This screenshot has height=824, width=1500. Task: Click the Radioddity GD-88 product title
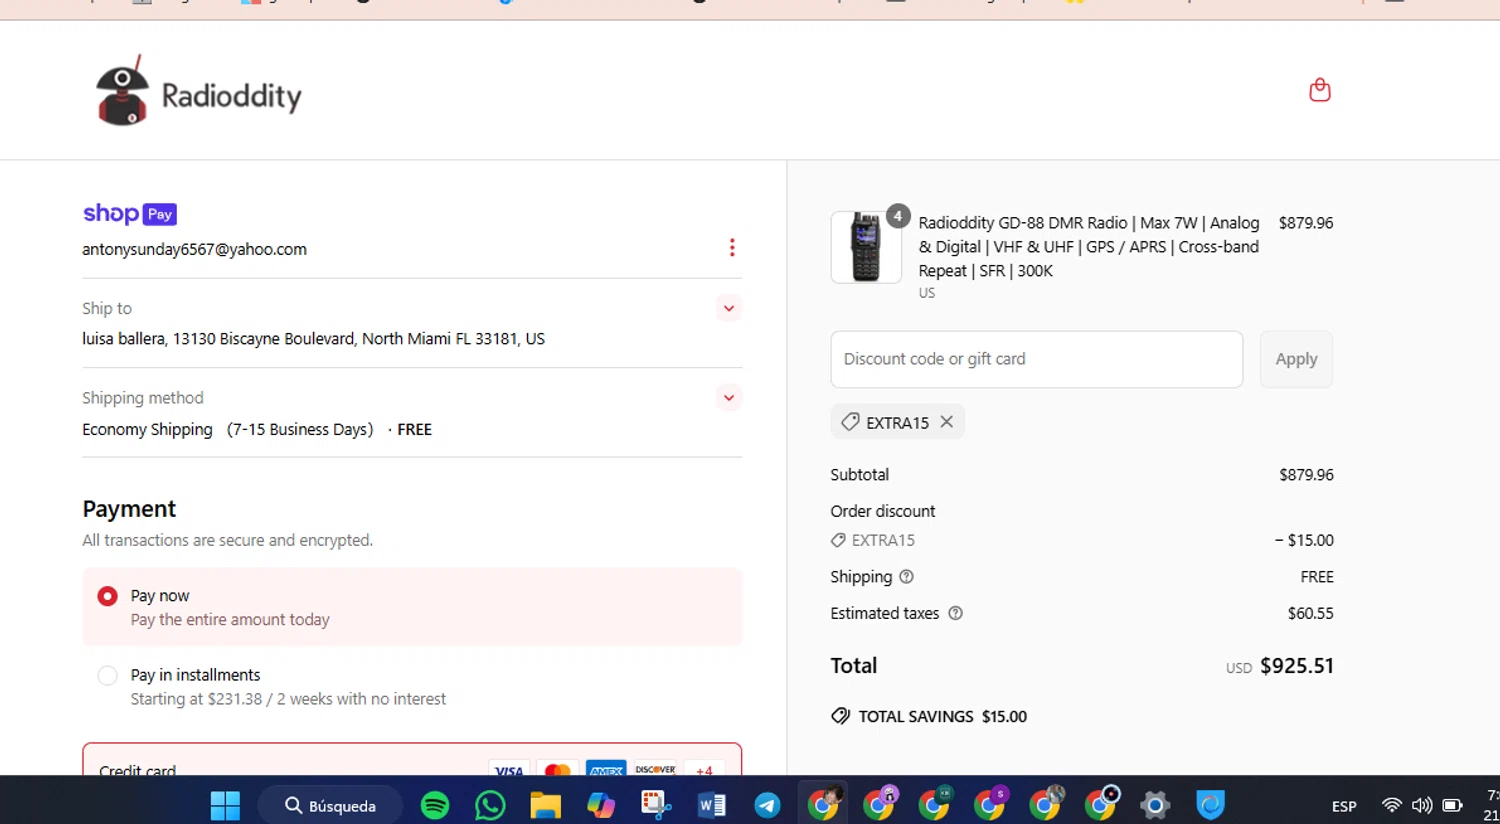click(1089, 247)
